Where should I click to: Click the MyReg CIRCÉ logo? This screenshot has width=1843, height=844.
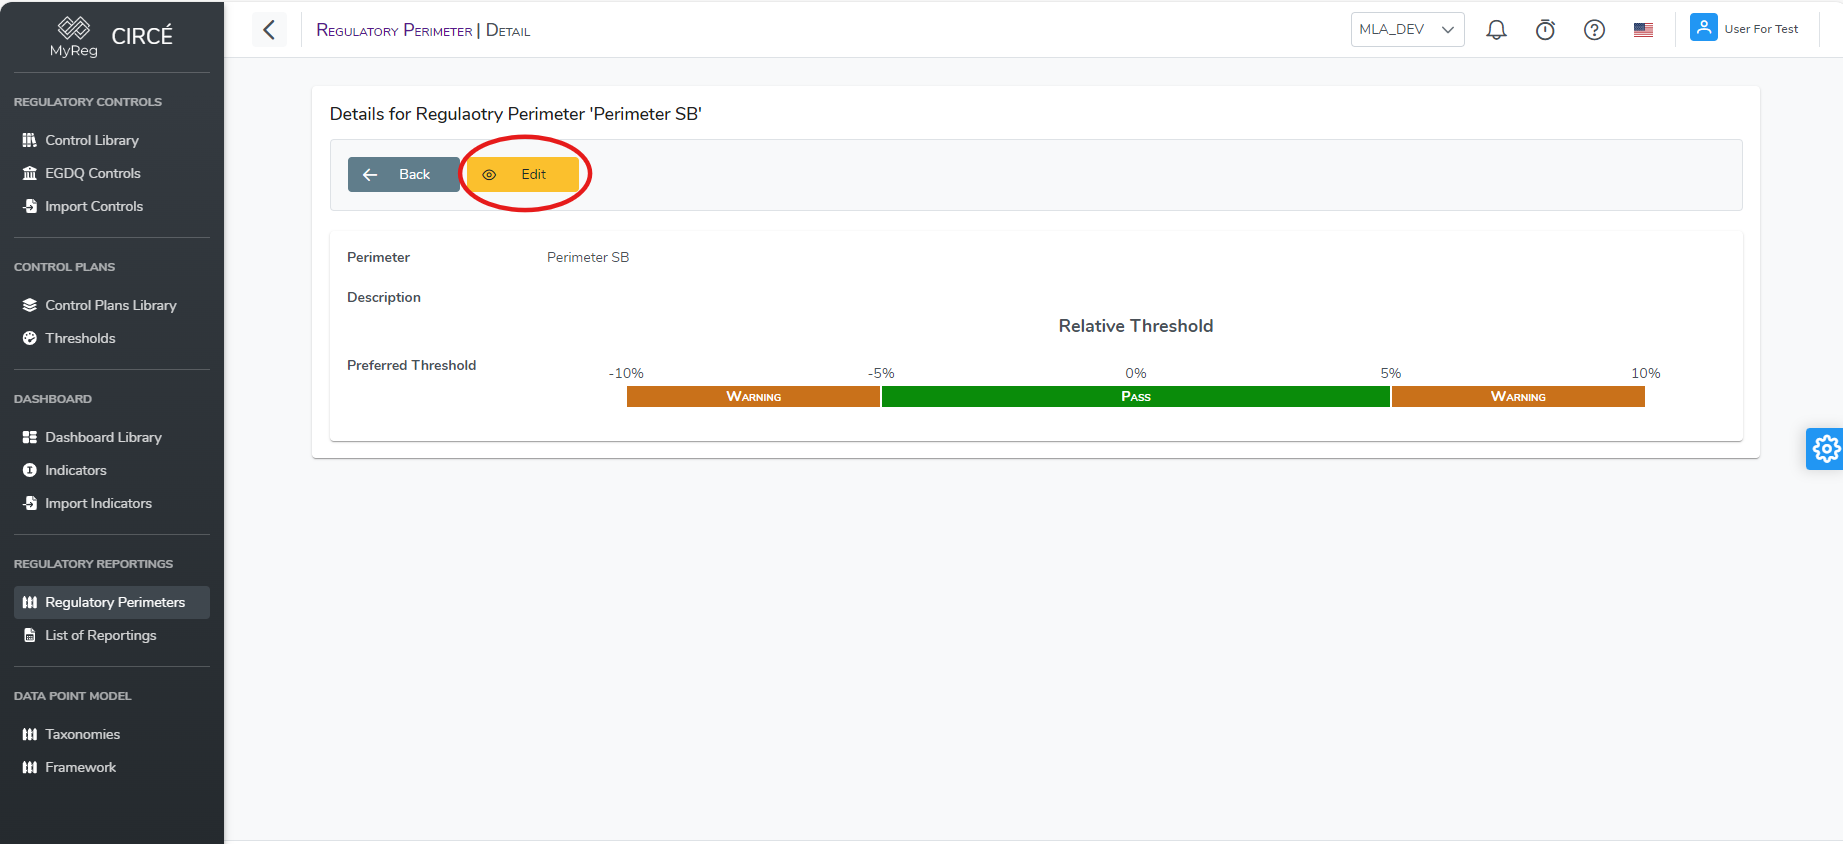[111, 37]
